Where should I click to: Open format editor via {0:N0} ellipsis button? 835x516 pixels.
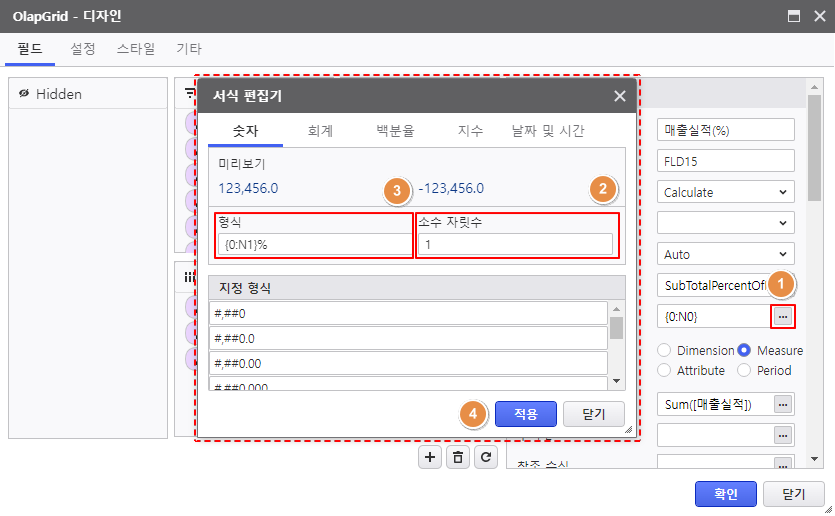(x=783, y=316)
